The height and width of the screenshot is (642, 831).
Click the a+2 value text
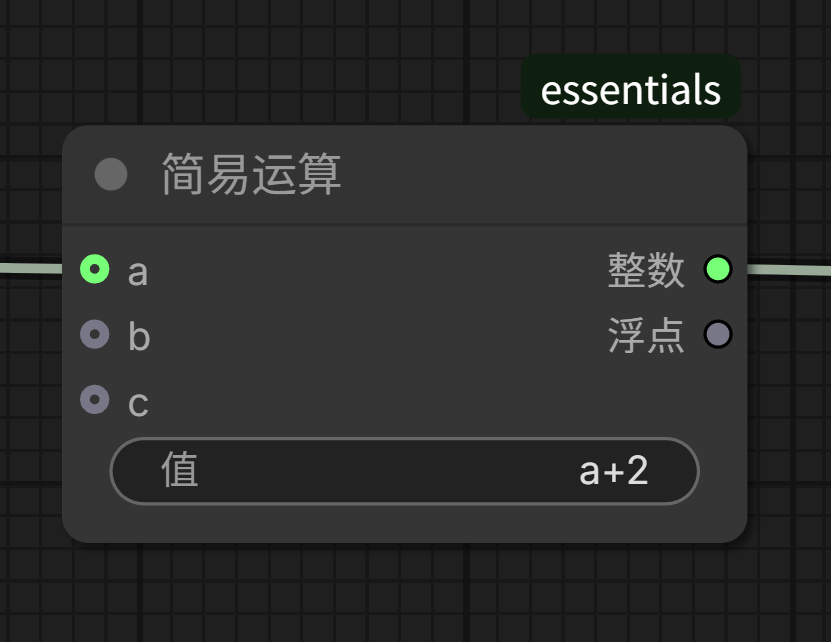613,470
